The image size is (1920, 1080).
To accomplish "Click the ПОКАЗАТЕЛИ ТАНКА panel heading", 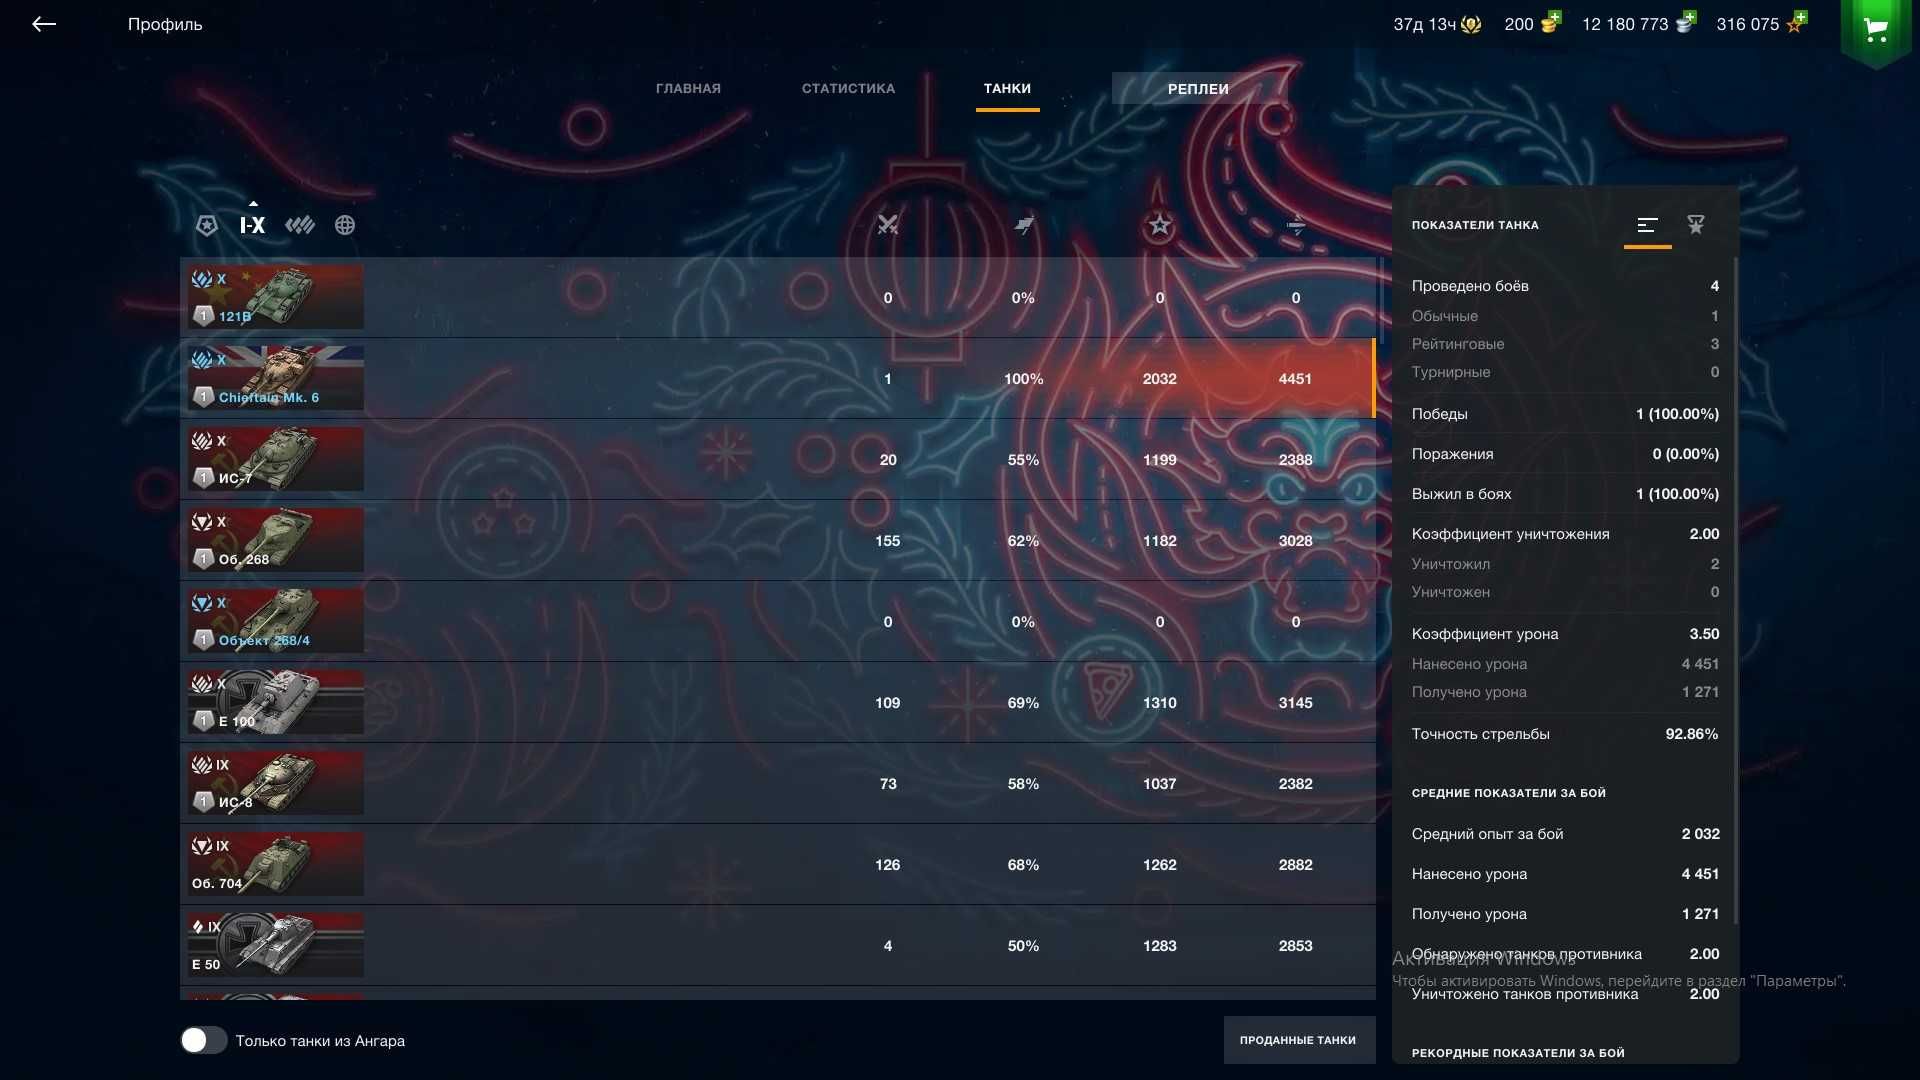I will coord(1475,225).
